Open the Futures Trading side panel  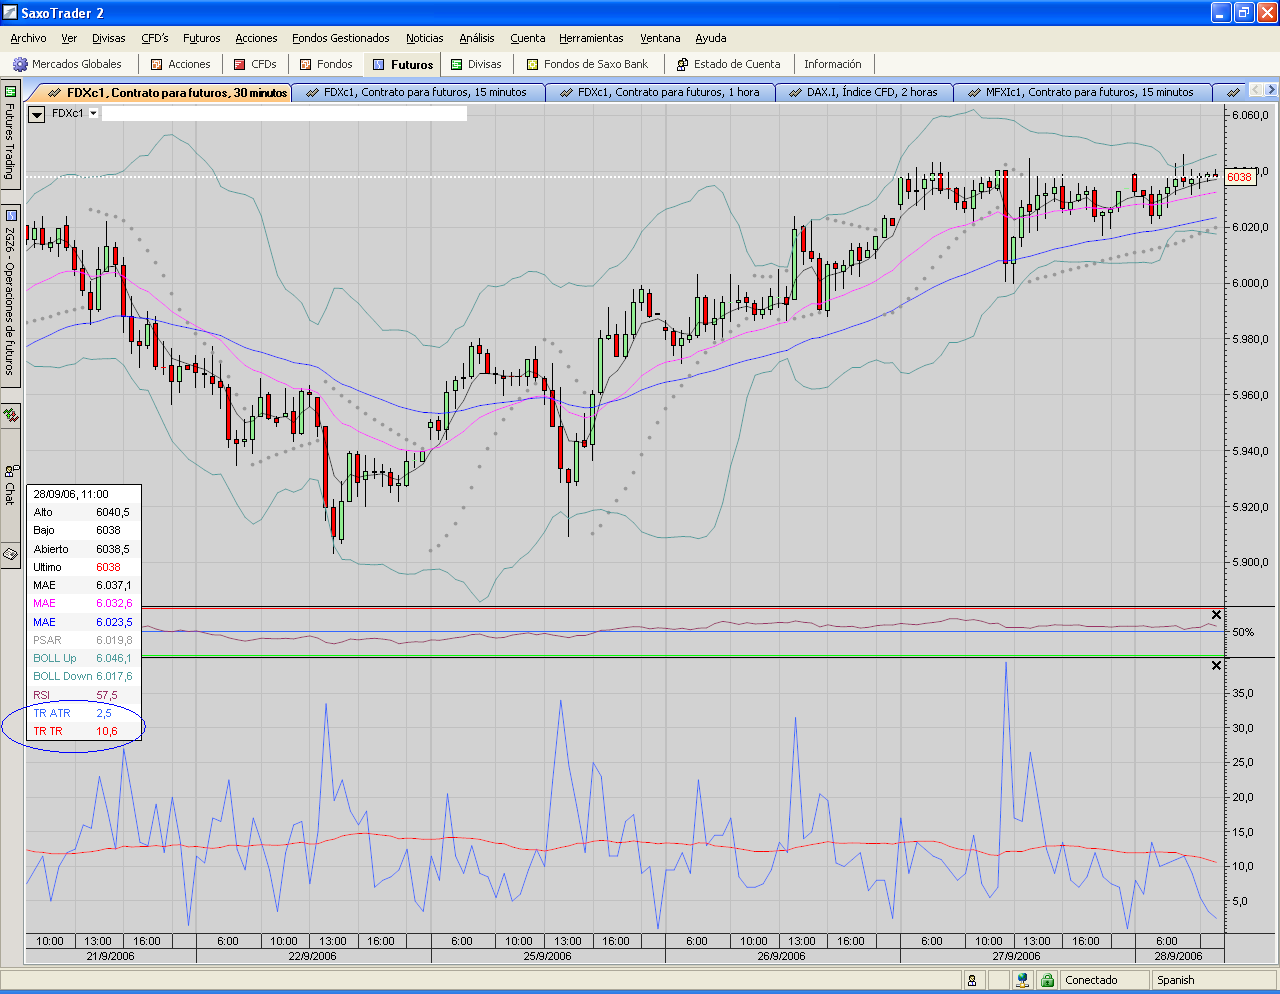point(11,135)
